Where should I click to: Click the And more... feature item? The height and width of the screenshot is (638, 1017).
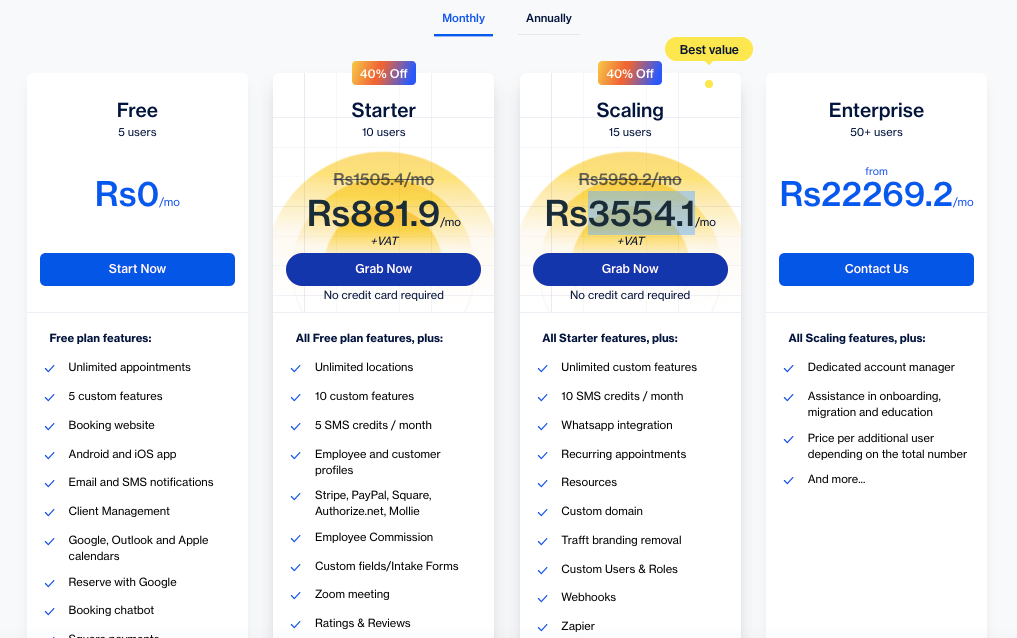point(836,479)
